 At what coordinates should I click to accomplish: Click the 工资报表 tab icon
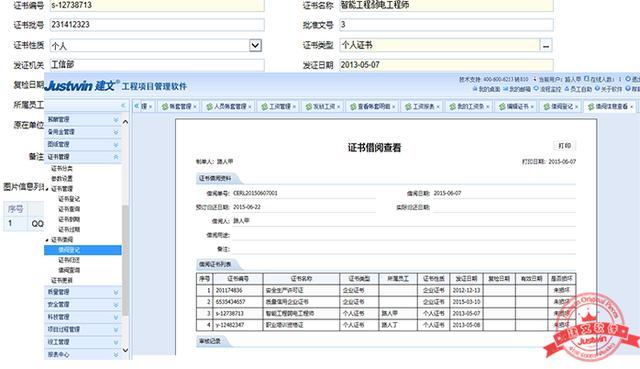(x=408, y=107)
